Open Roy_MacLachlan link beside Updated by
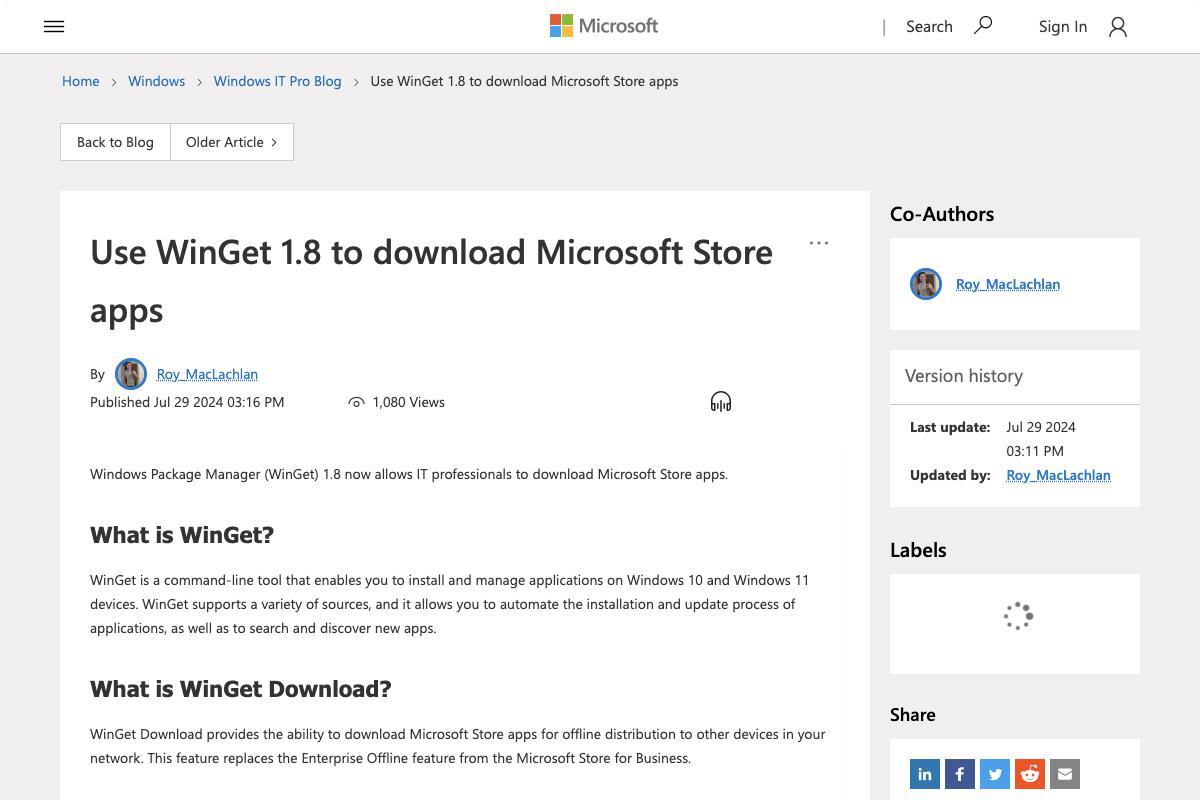The image size is (1200, 800). point(1058,475)
